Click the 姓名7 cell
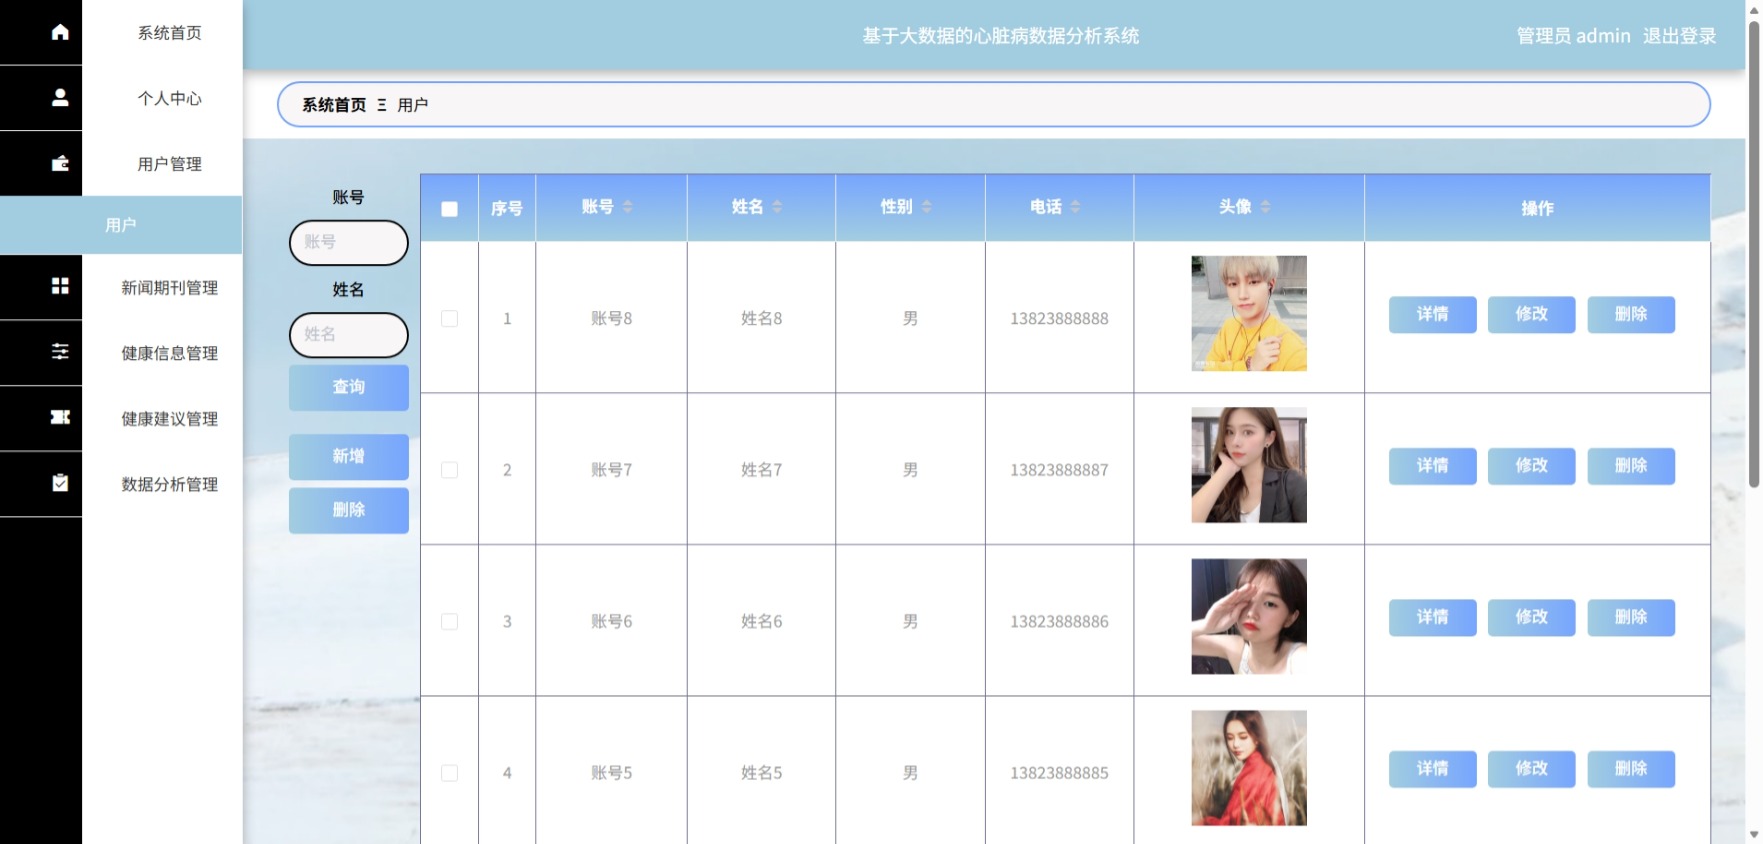 761,470
